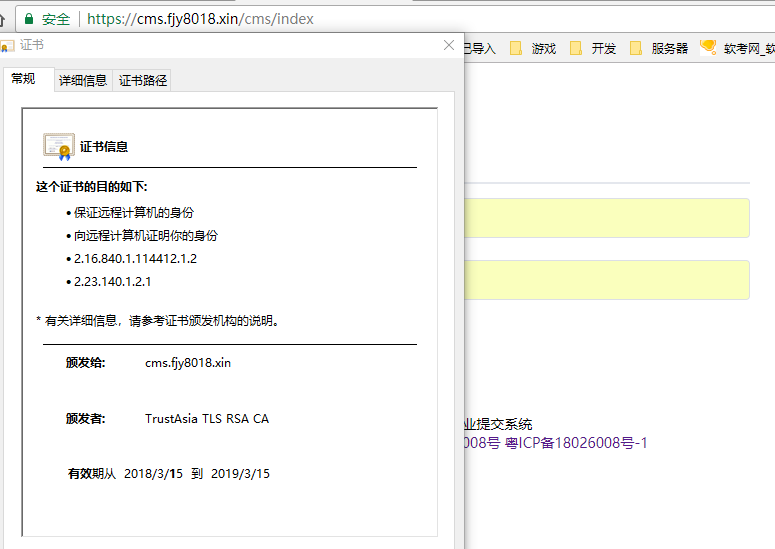Click the certificate icon beside 证书信息

point(58,146)
